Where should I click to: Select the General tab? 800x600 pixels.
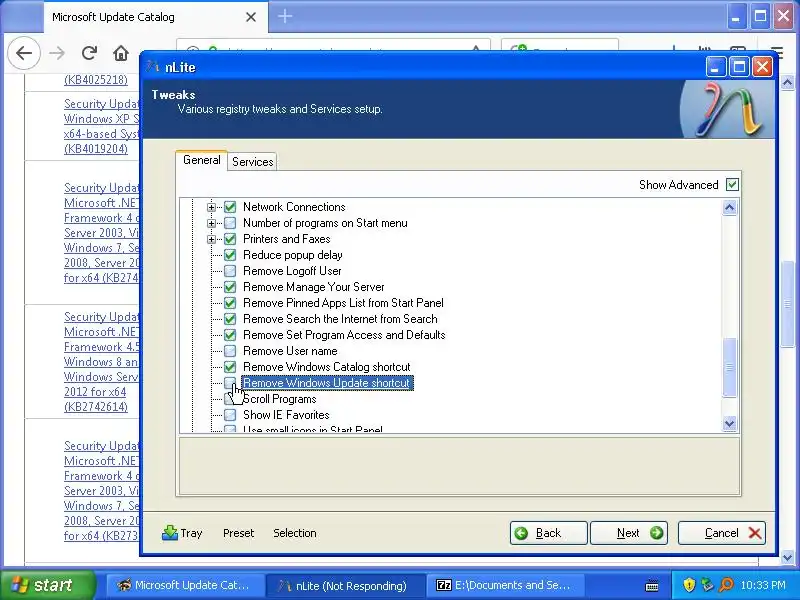coord(202,160)
